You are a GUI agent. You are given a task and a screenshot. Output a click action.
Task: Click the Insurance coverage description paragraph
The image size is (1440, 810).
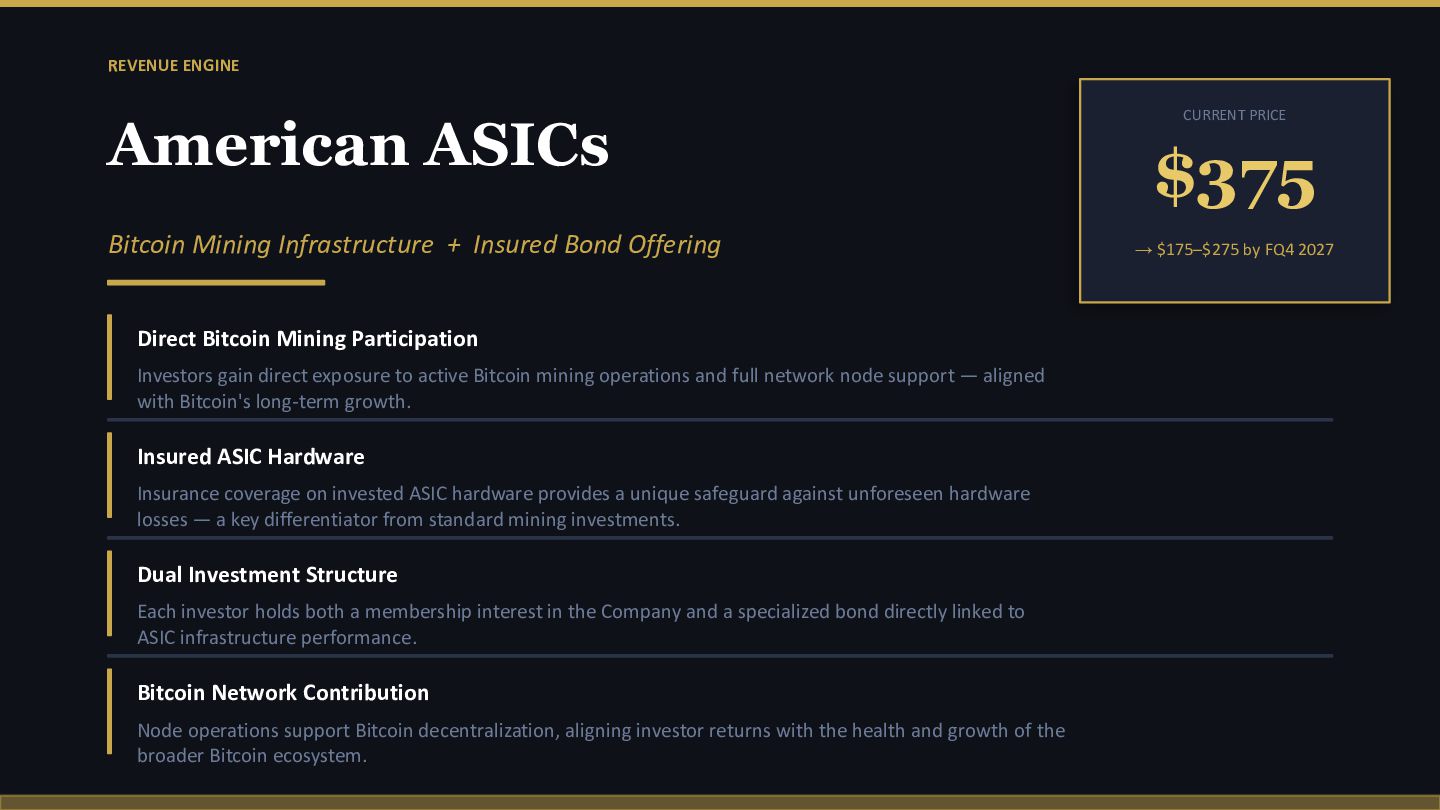583,506
